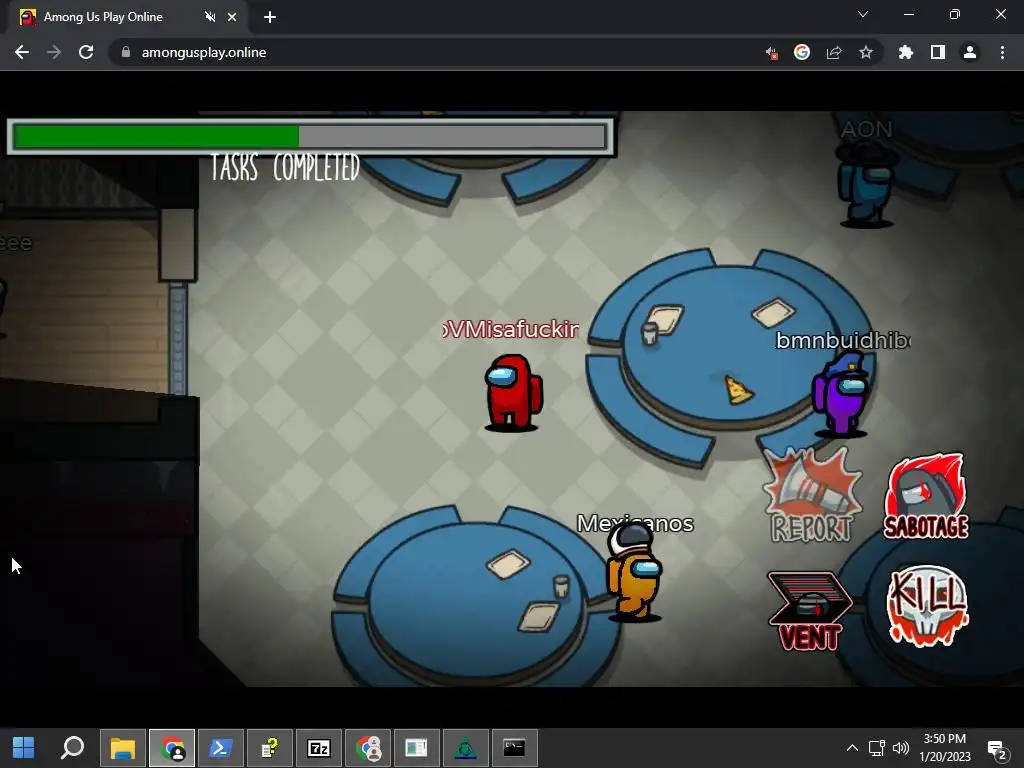The image size is (1024, 768).
Task: Open File Explorer from the taskbar
Action: coord(122,748)
